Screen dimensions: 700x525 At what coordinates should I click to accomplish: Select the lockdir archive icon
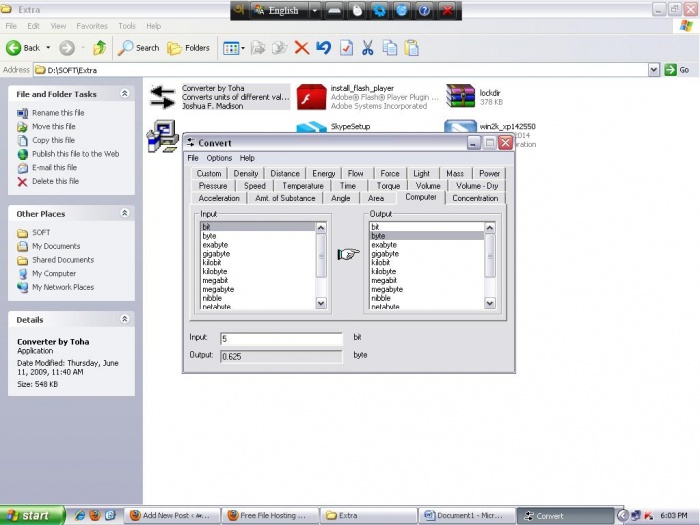(460, 96)
